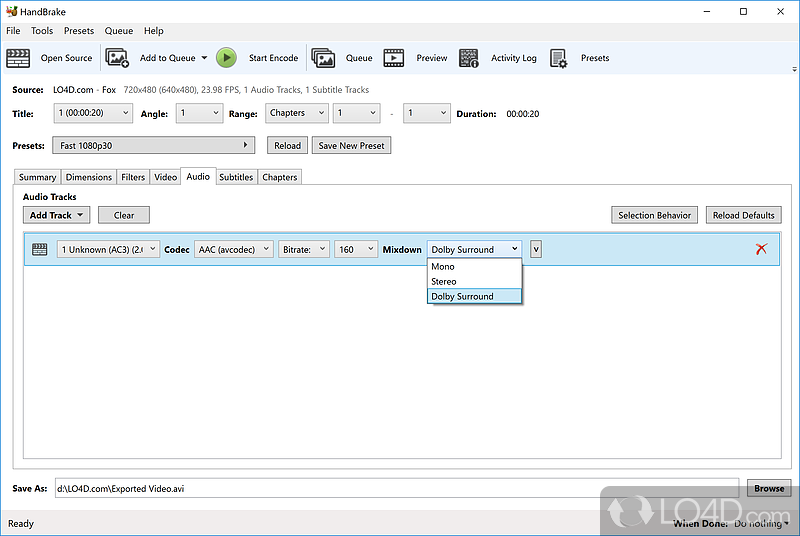Switch to the Subtitles tab

tap(236, 177)
